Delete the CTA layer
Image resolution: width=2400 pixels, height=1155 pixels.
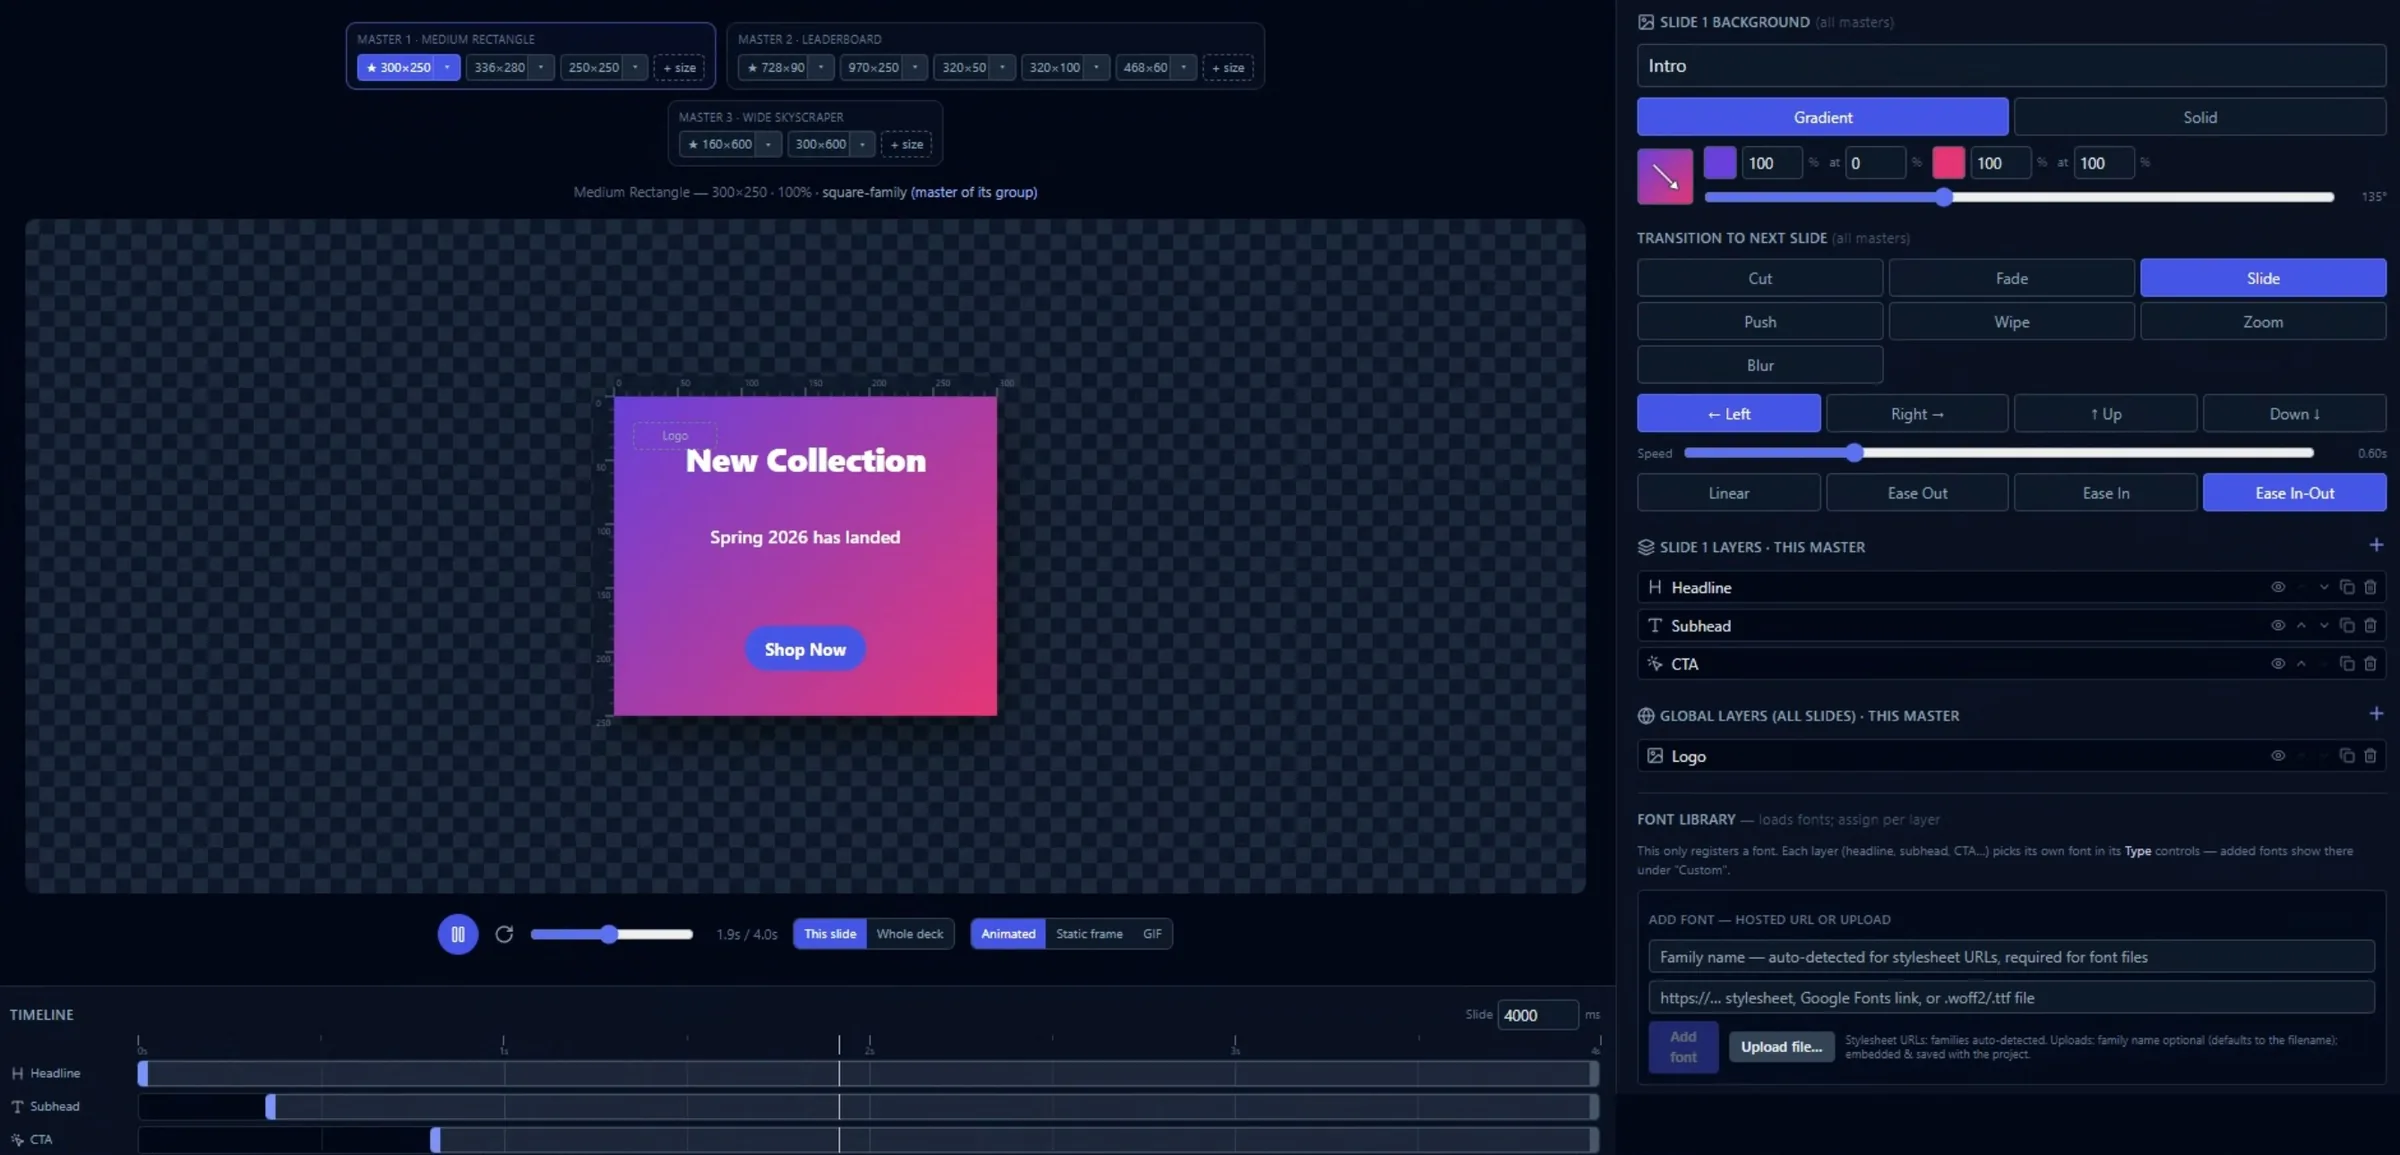point(2370,663)
